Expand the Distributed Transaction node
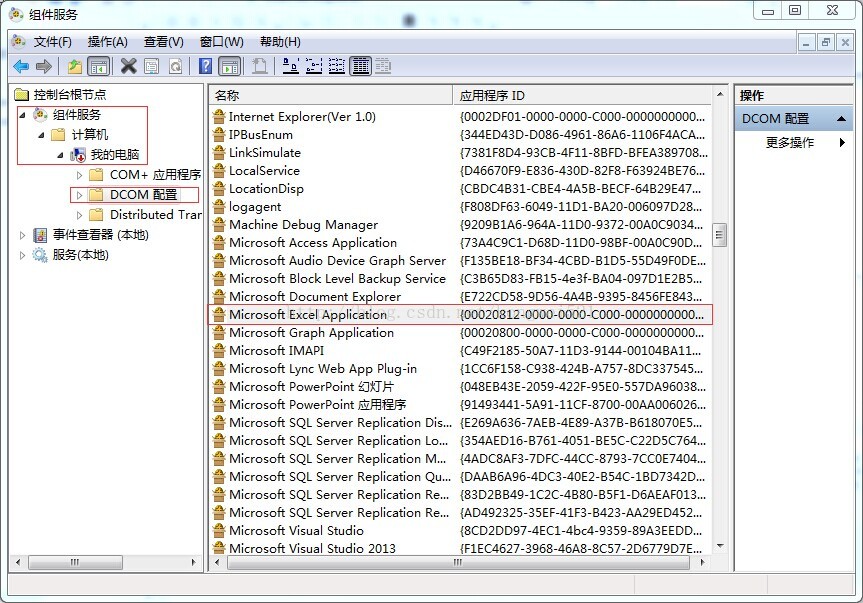The image size is (863, 603). 79,215
